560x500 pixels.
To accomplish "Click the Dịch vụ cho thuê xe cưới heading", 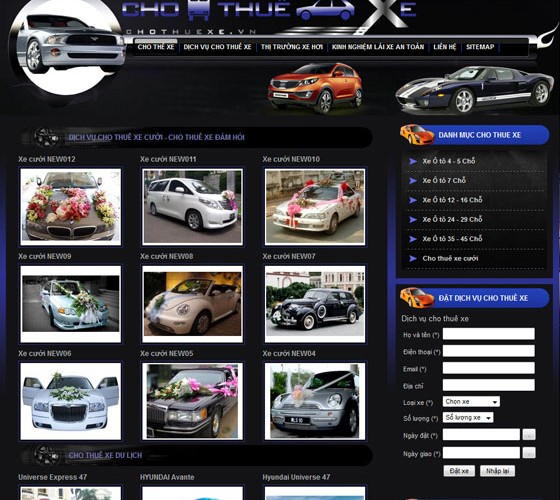I will 156,137.
